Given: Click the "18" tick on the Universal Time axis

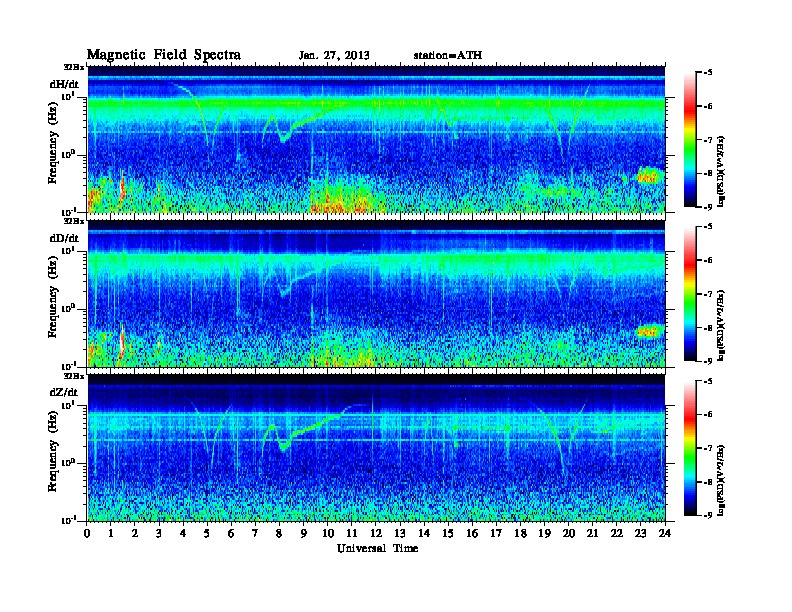Looking at the screenshot, I should tap(520, 533).
